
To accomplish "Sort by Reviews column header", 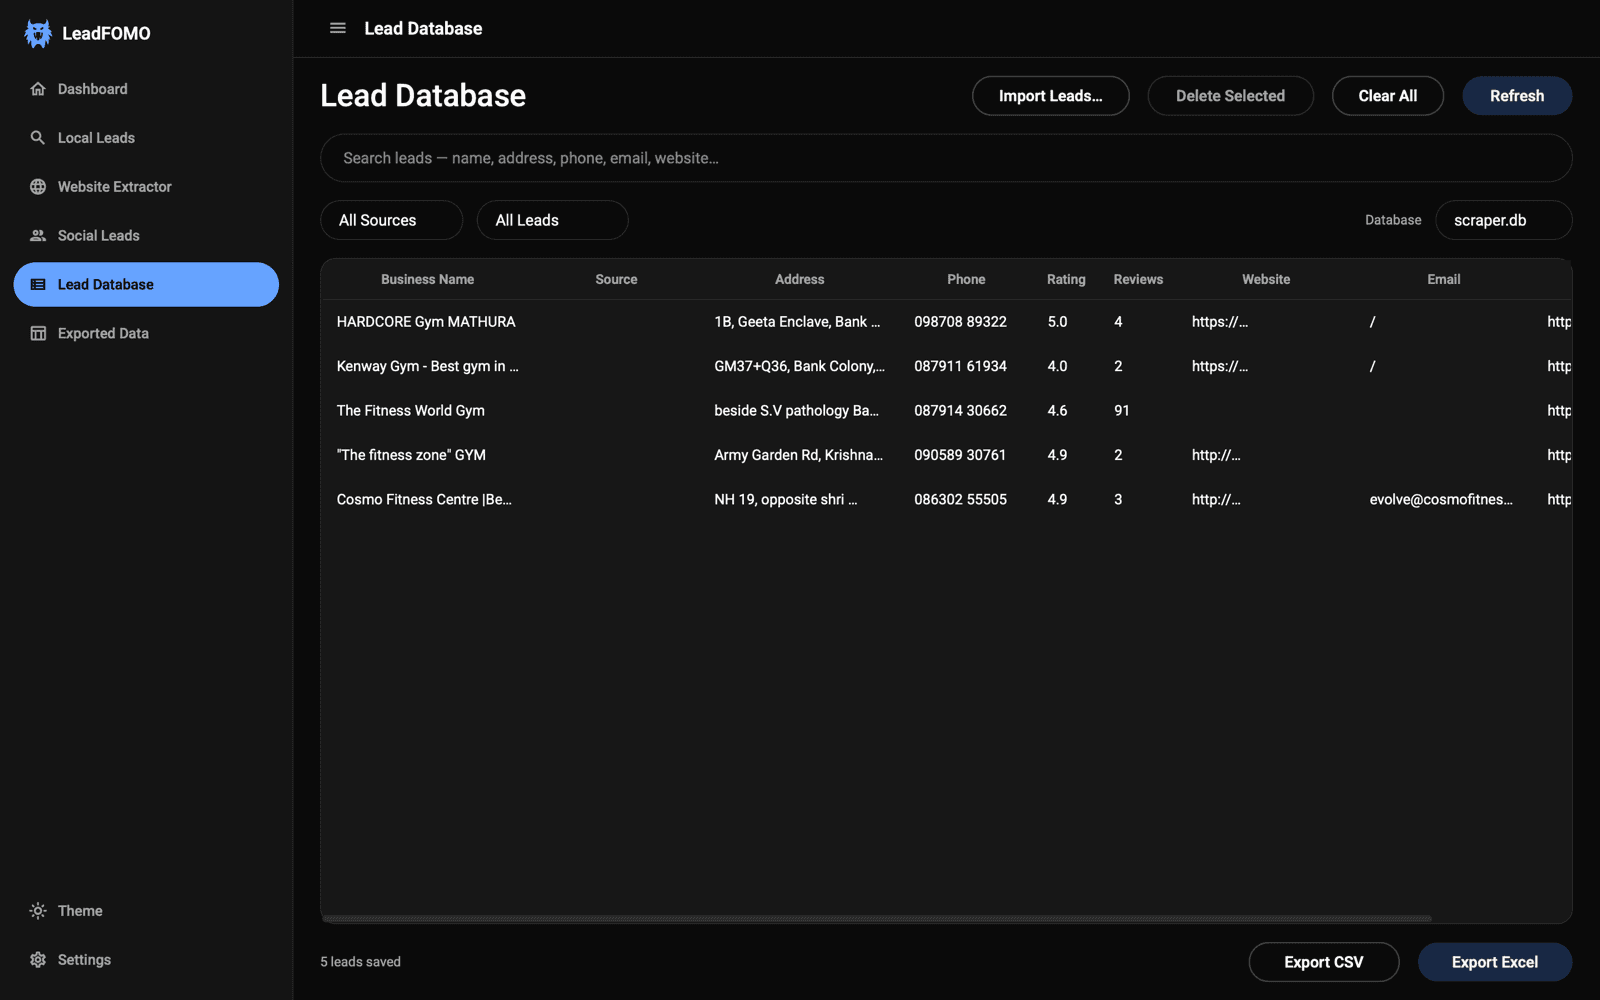I will point(1138,280).
